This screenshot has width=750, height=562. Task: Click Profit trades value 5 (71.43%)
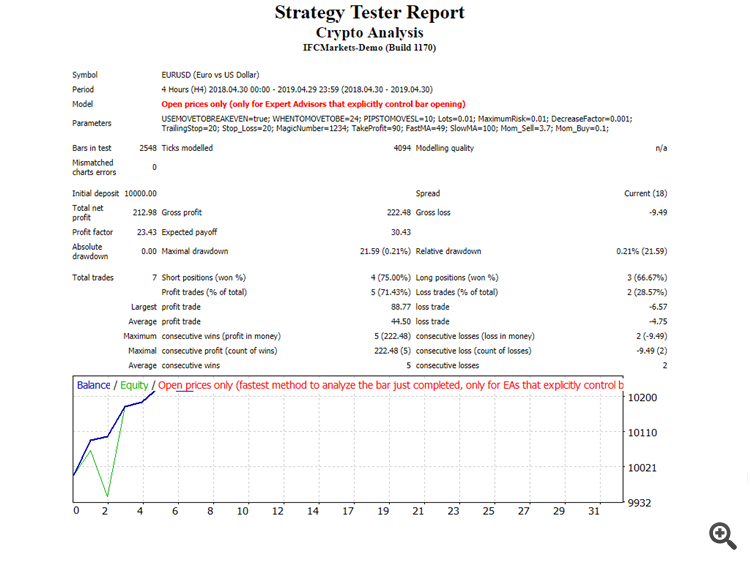pos(391,293)
